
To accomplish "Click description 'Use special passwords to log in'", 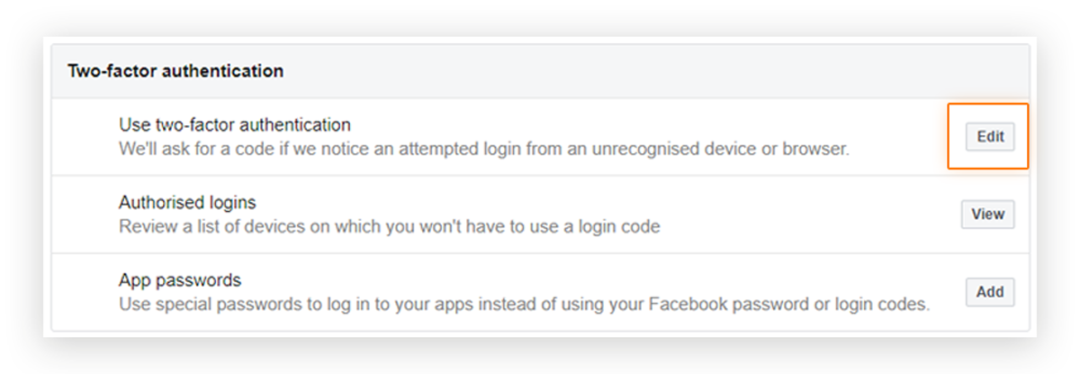I will click(524, 304).
